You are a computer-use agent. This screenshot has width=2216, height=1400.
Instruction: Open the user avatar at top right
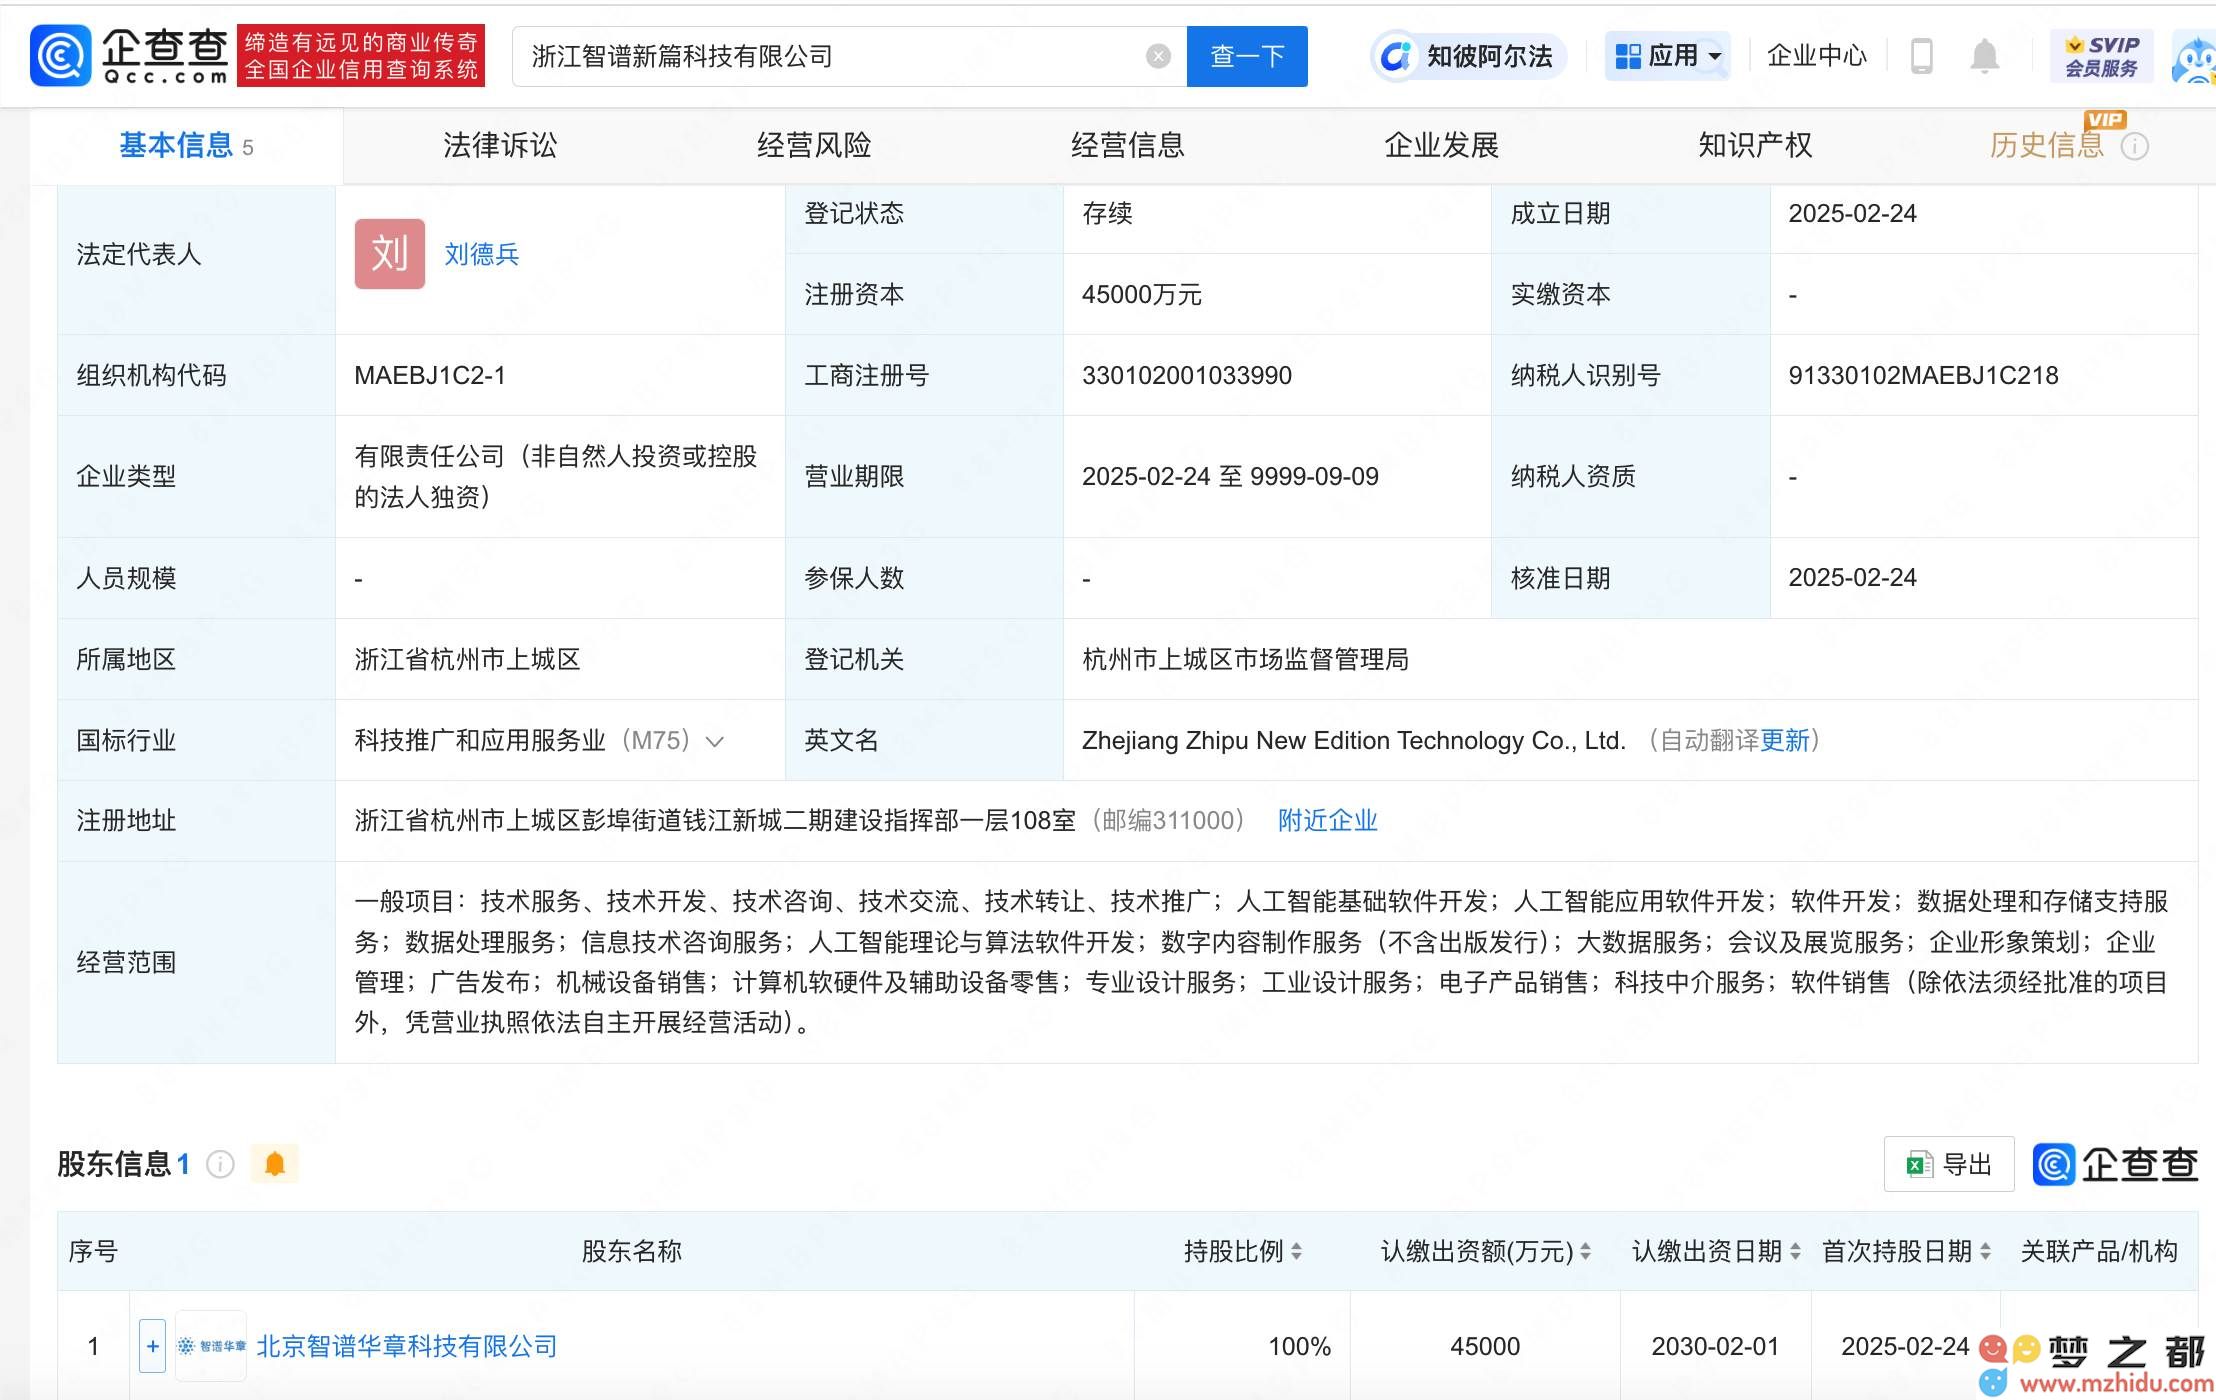tap(2194, 58)
